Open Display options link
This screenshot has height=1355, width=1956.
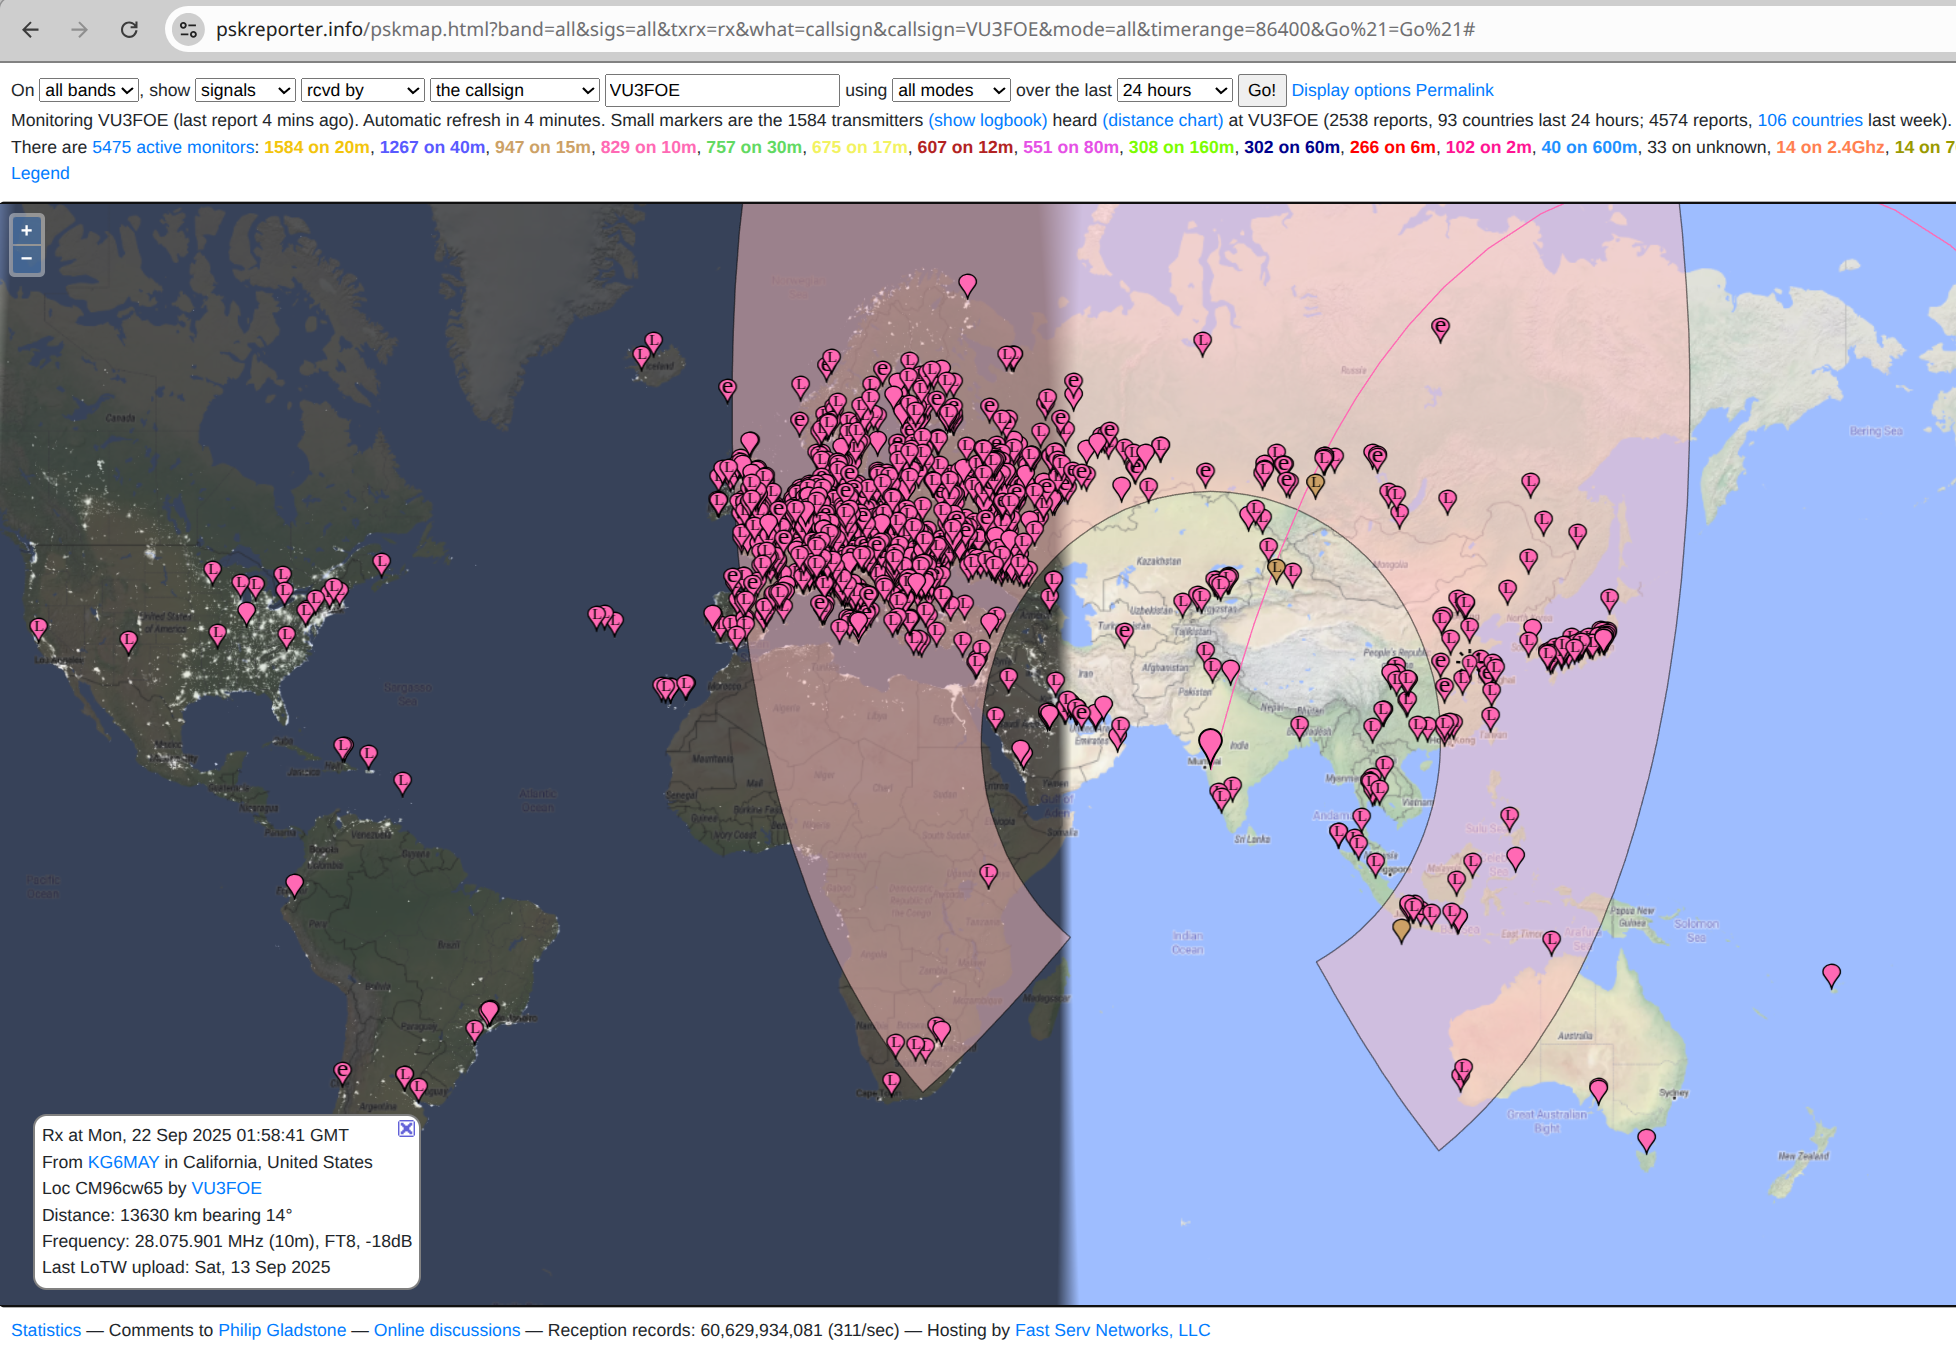[x=1351, y=90]
